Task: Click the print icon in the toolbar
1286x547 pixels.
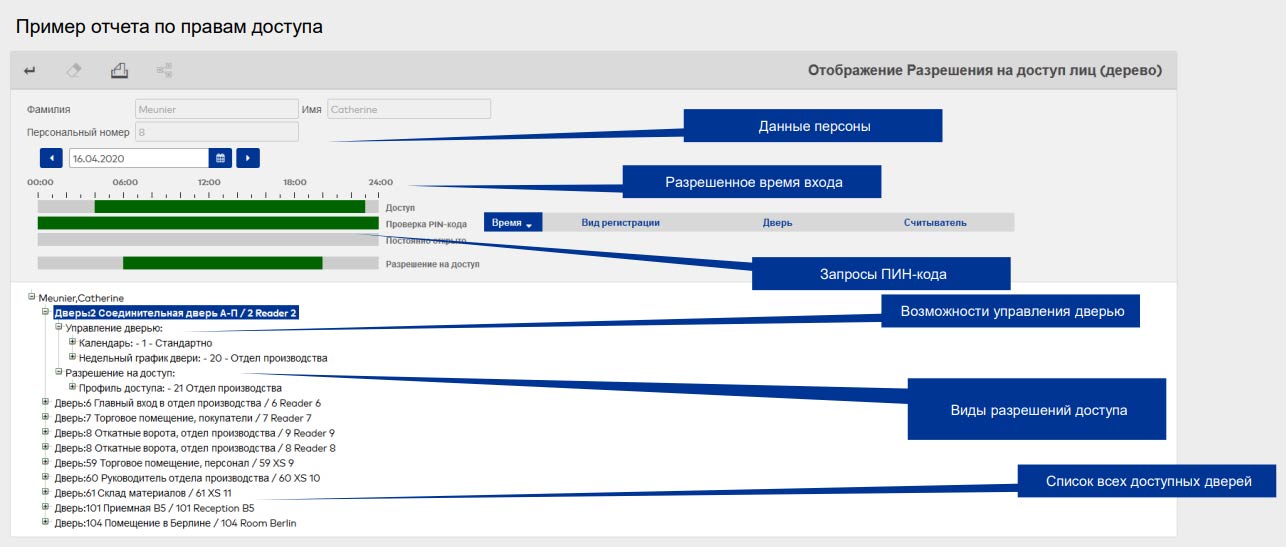Action: click(119, 71)
